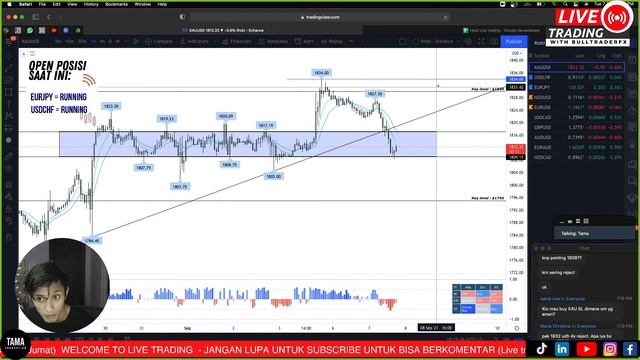Open the TradingView hamburger main menu
640x360 pixels.
tap(9, 41)
